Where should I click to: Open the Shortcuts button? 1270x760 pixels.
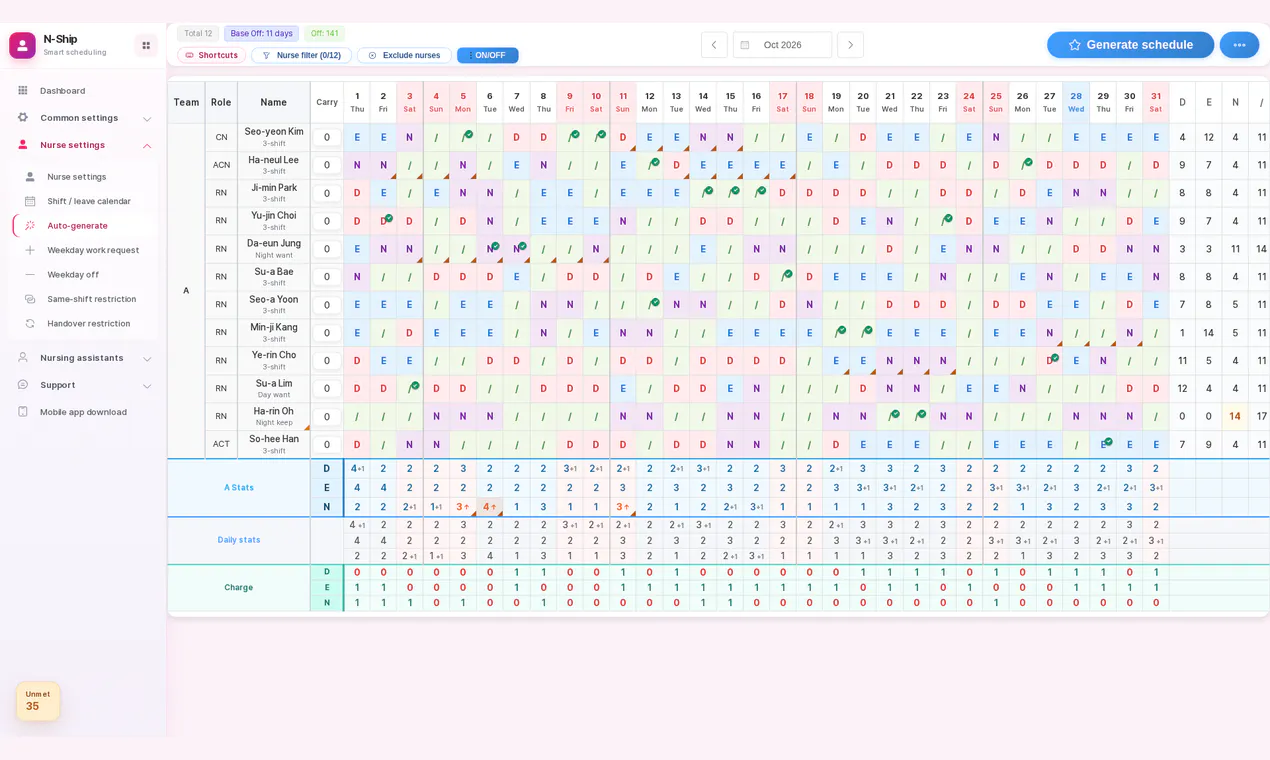click(x=212, y=56)
